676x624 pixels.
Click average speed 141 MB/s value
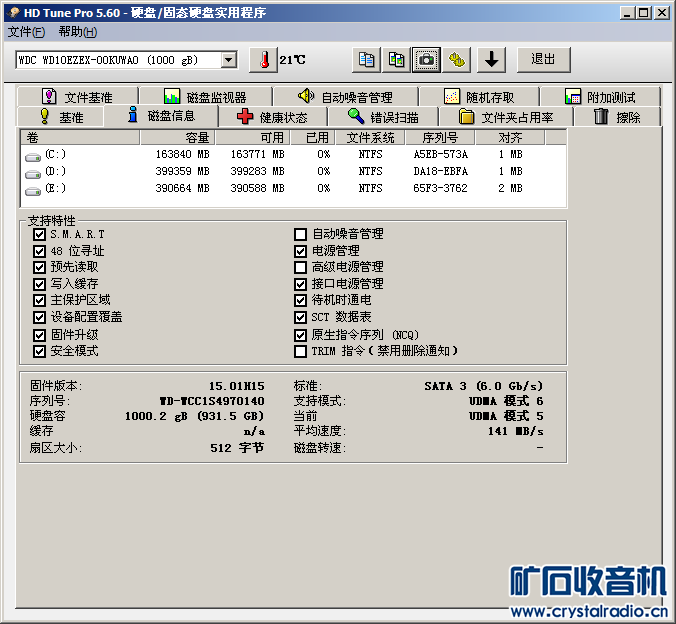516,431
